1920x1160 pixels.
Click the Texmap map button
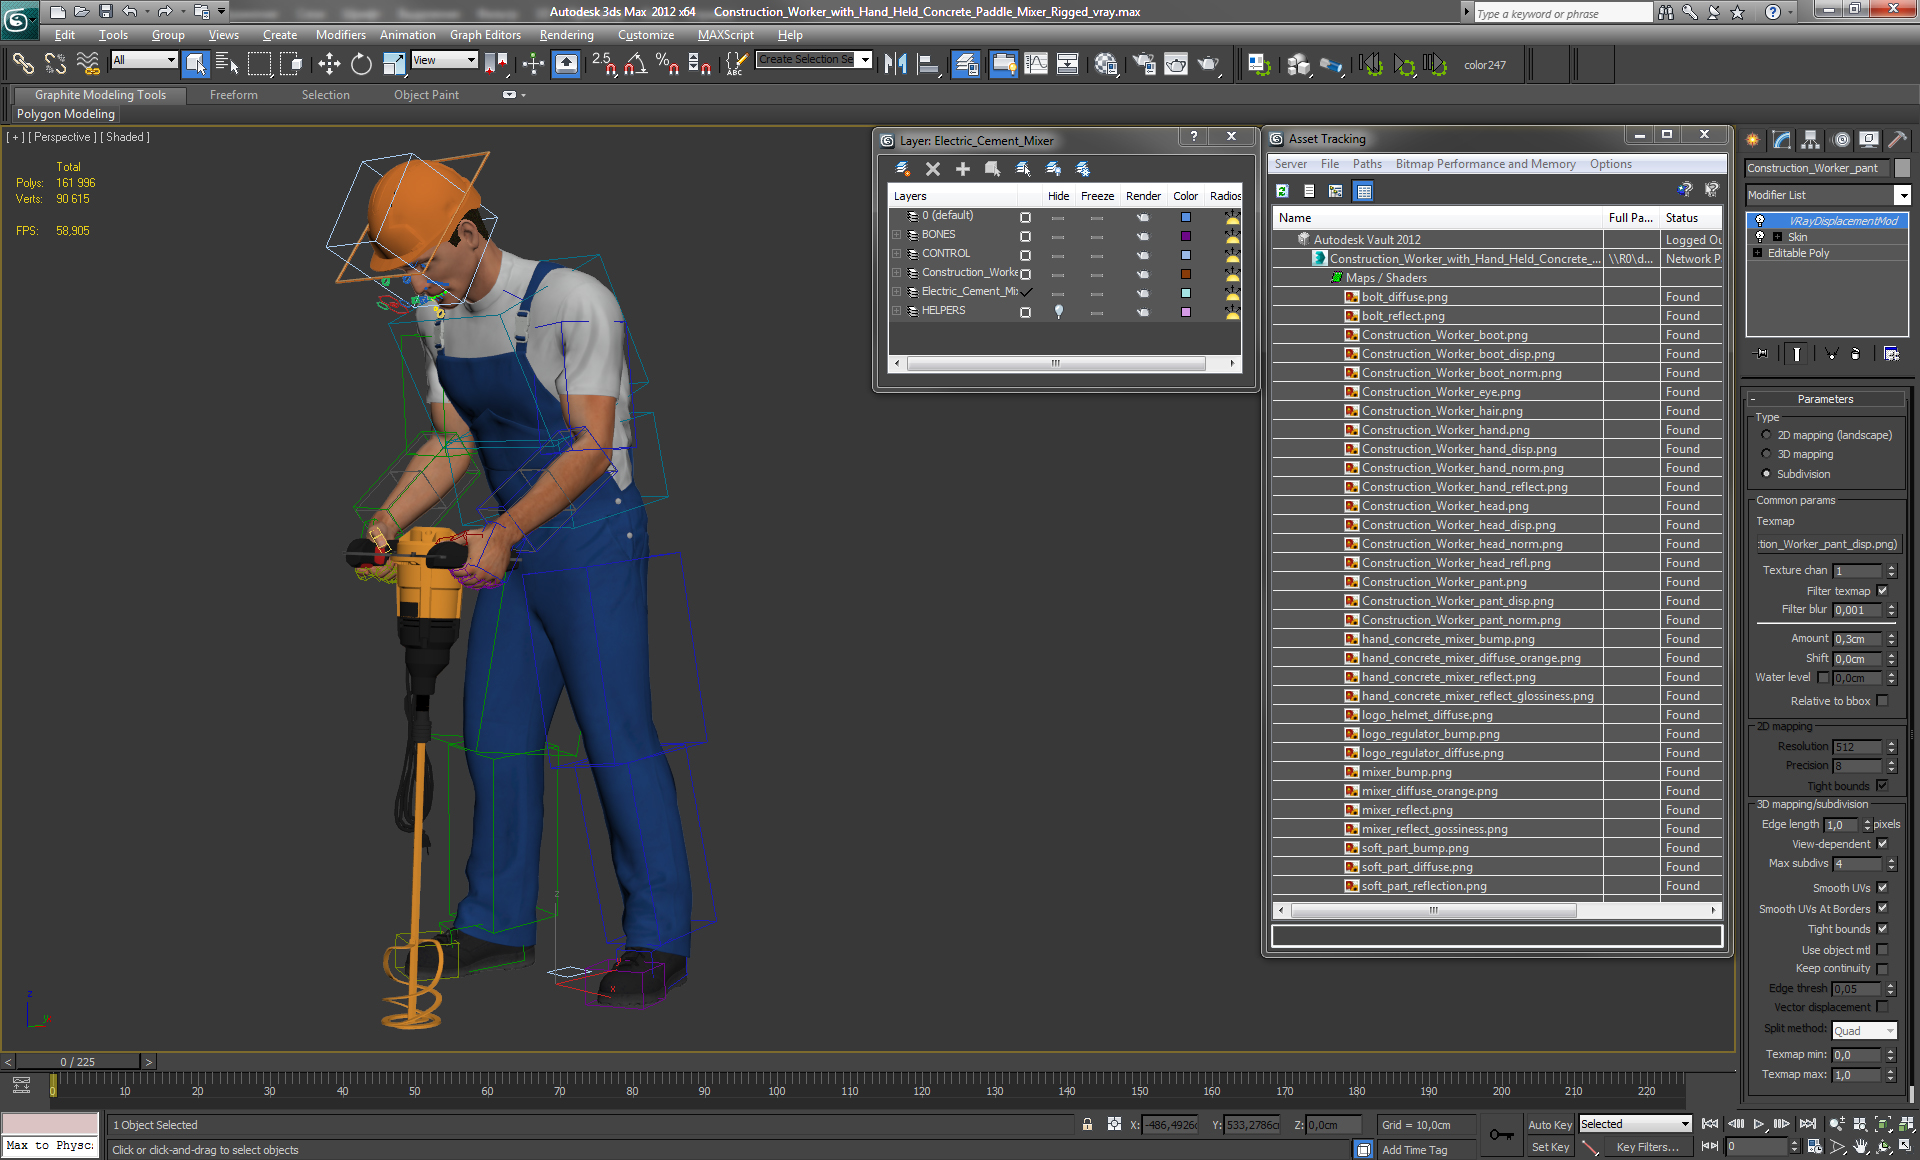[x=1827, y=544]
